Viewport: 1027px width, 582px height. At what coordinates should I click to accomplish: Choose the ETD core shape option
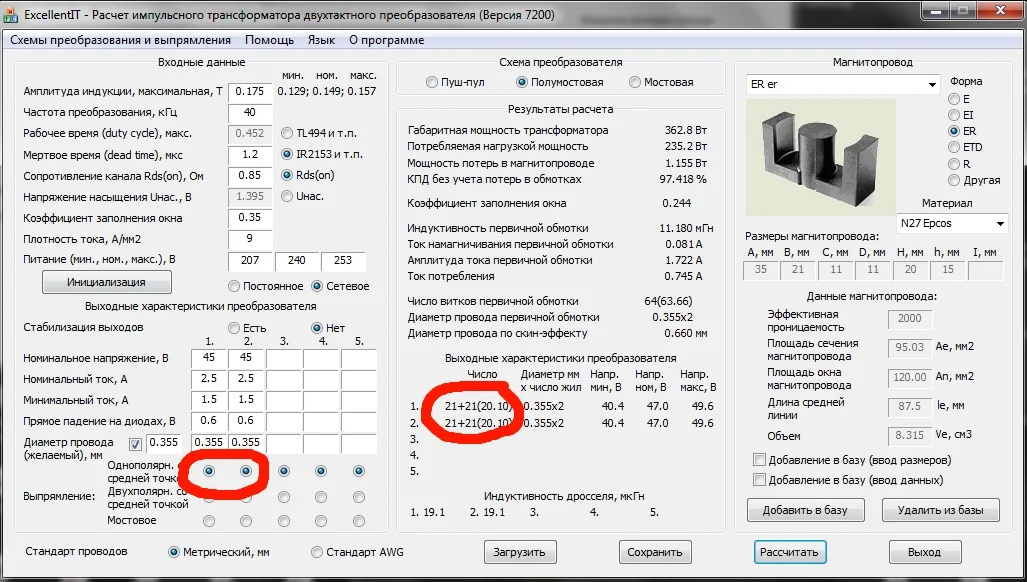953,148
